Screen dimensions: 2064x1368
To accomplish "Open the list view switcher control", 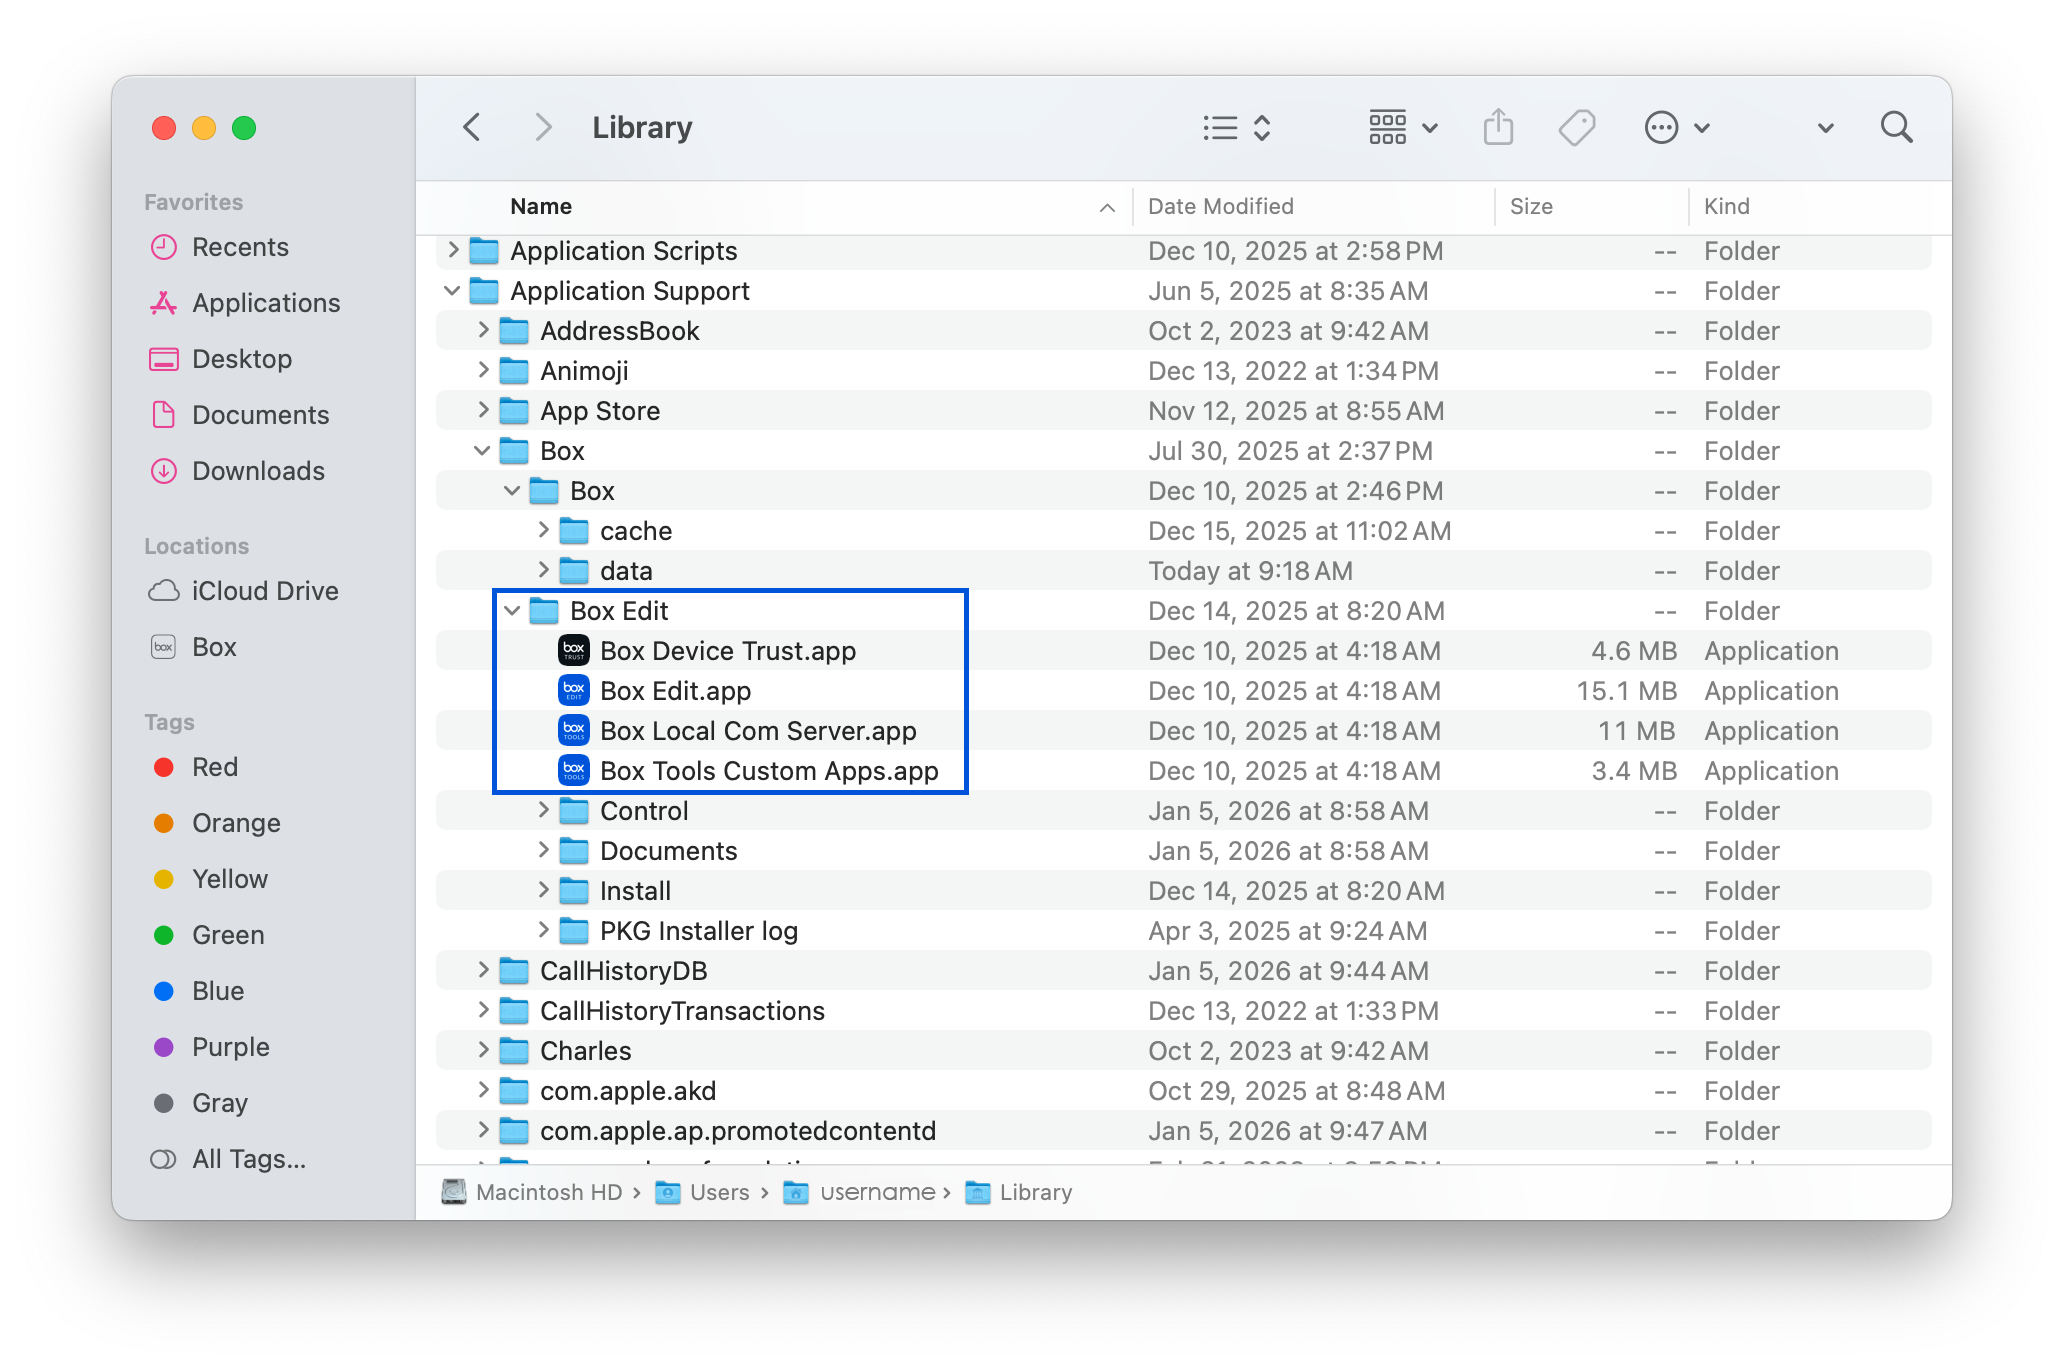I will tap(1236, 128).
